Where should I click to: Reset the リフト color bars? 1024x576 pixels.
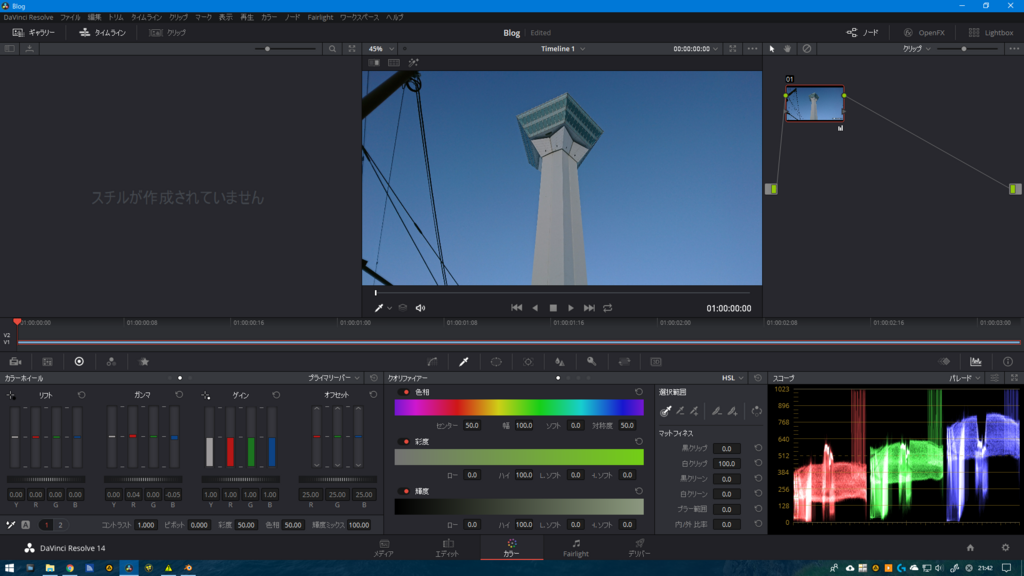pos(82,395)
